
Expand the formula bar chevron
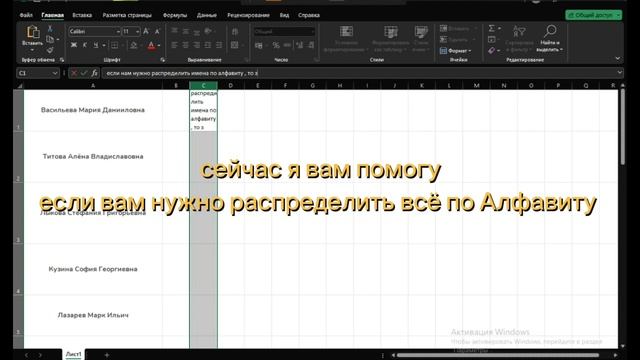coord(620,73)
